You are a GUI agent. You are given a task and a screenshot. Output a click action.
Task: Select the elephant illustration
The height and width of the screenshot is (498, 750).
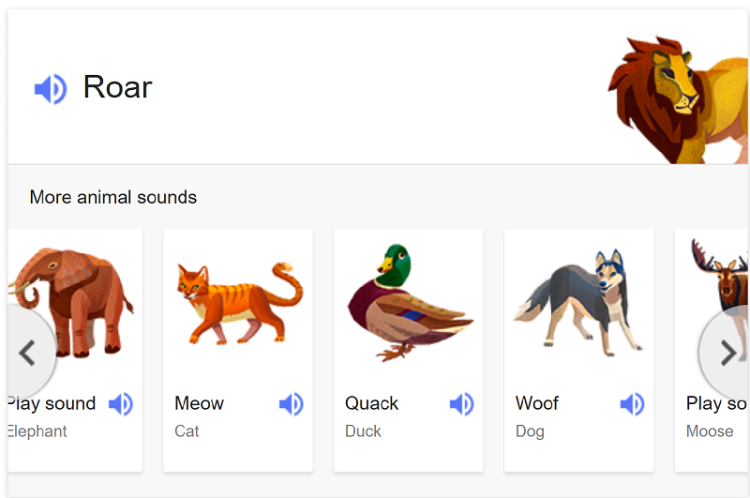(x=71, y=302)
